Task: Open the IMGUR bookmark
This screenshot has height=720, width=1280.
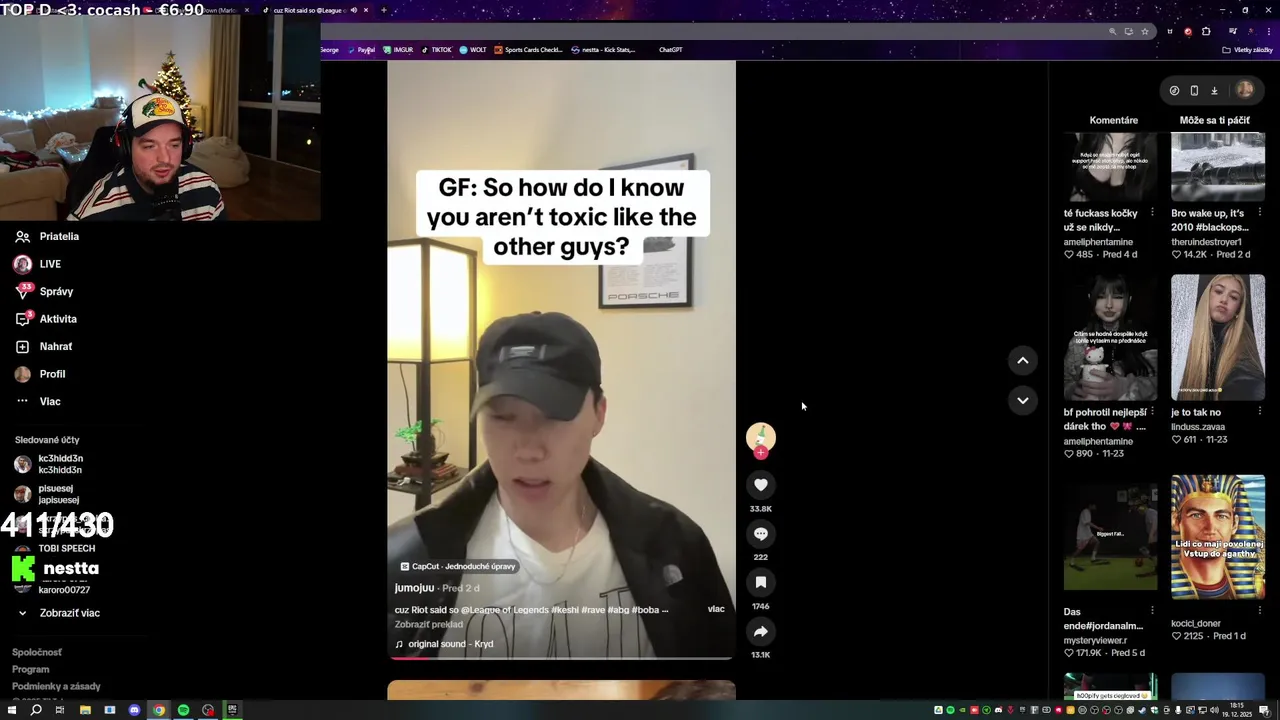Action: (398, 49)
